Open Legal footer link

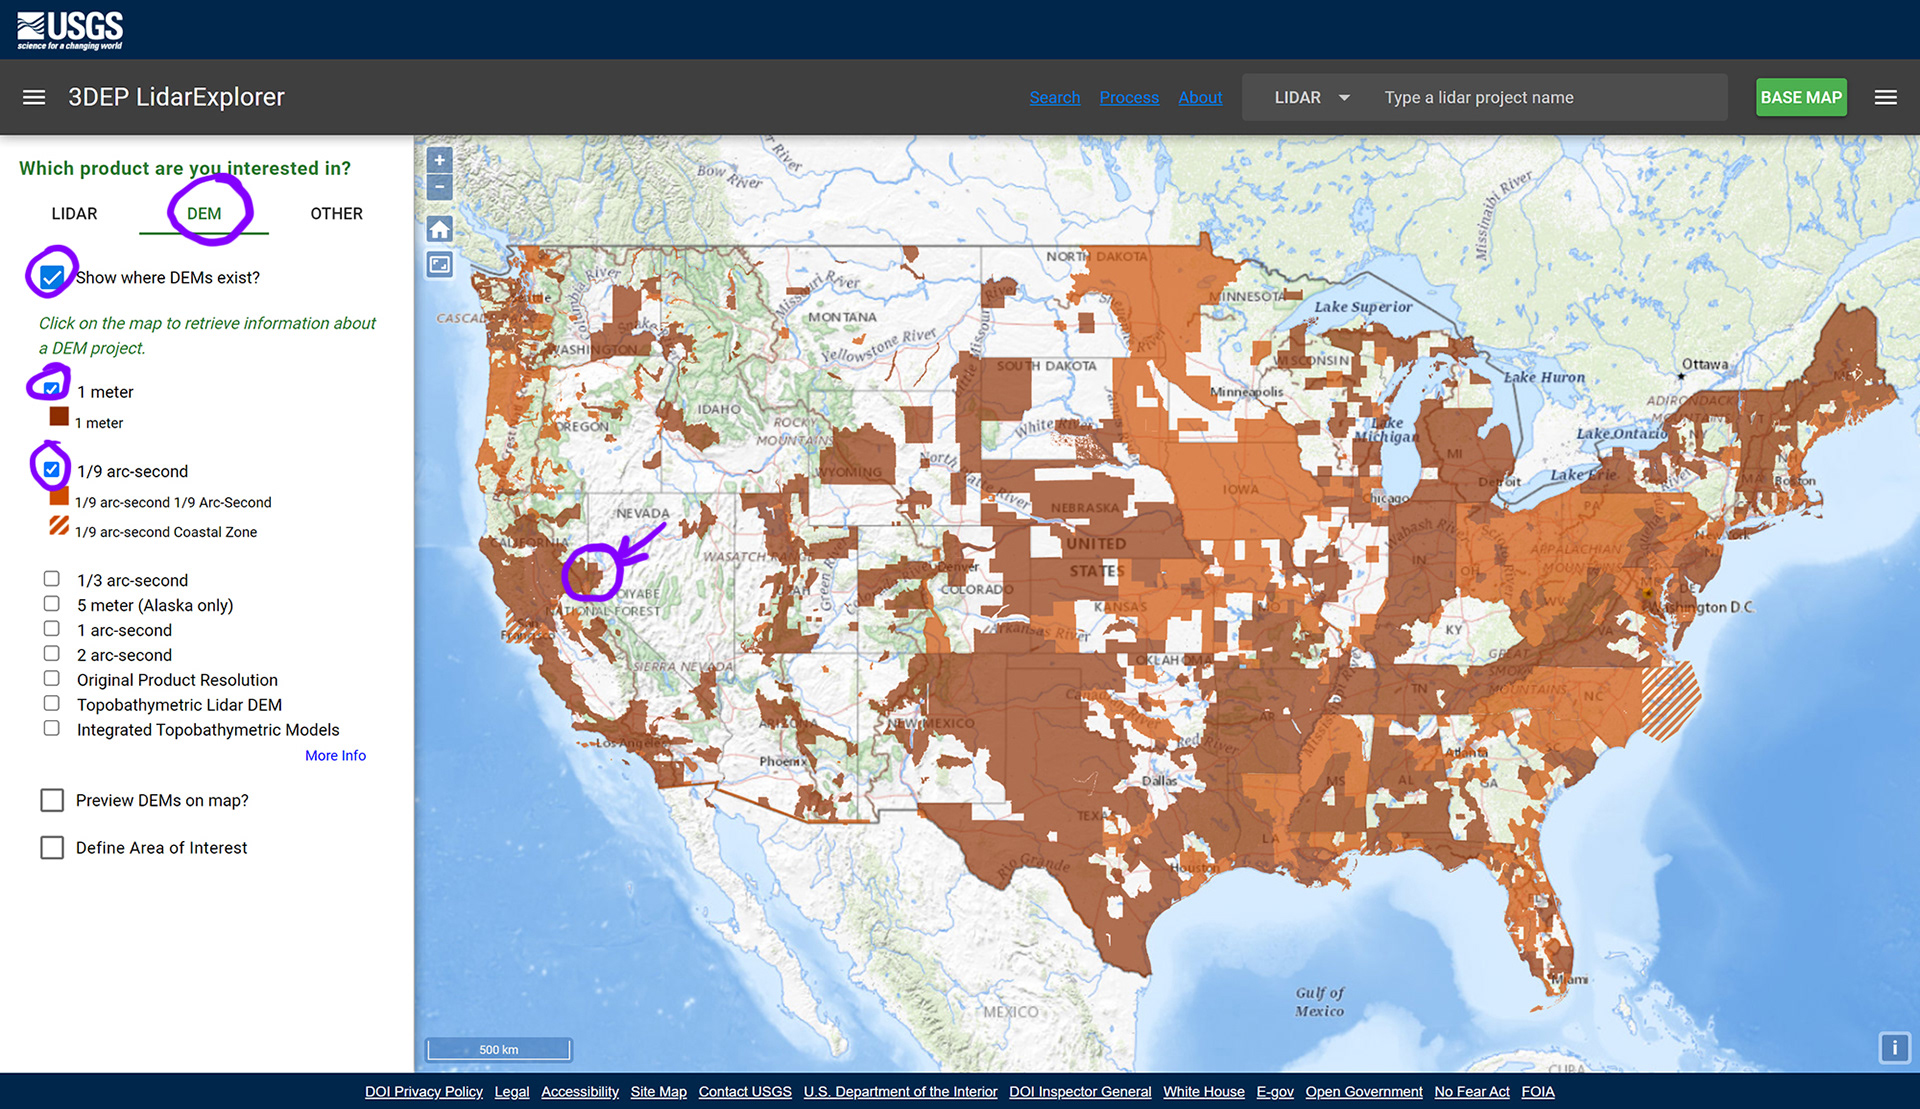point(512,1092)
